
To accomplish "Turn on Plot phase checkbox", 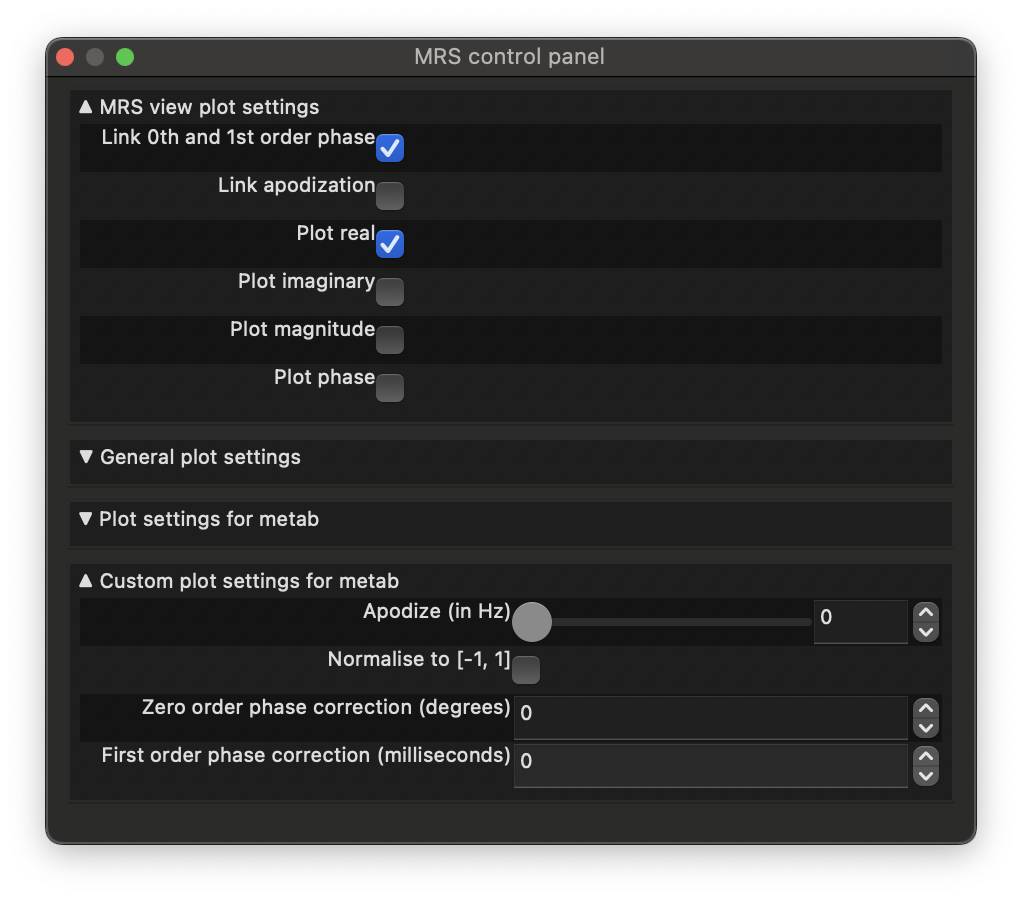I will [x=389, y=388].
